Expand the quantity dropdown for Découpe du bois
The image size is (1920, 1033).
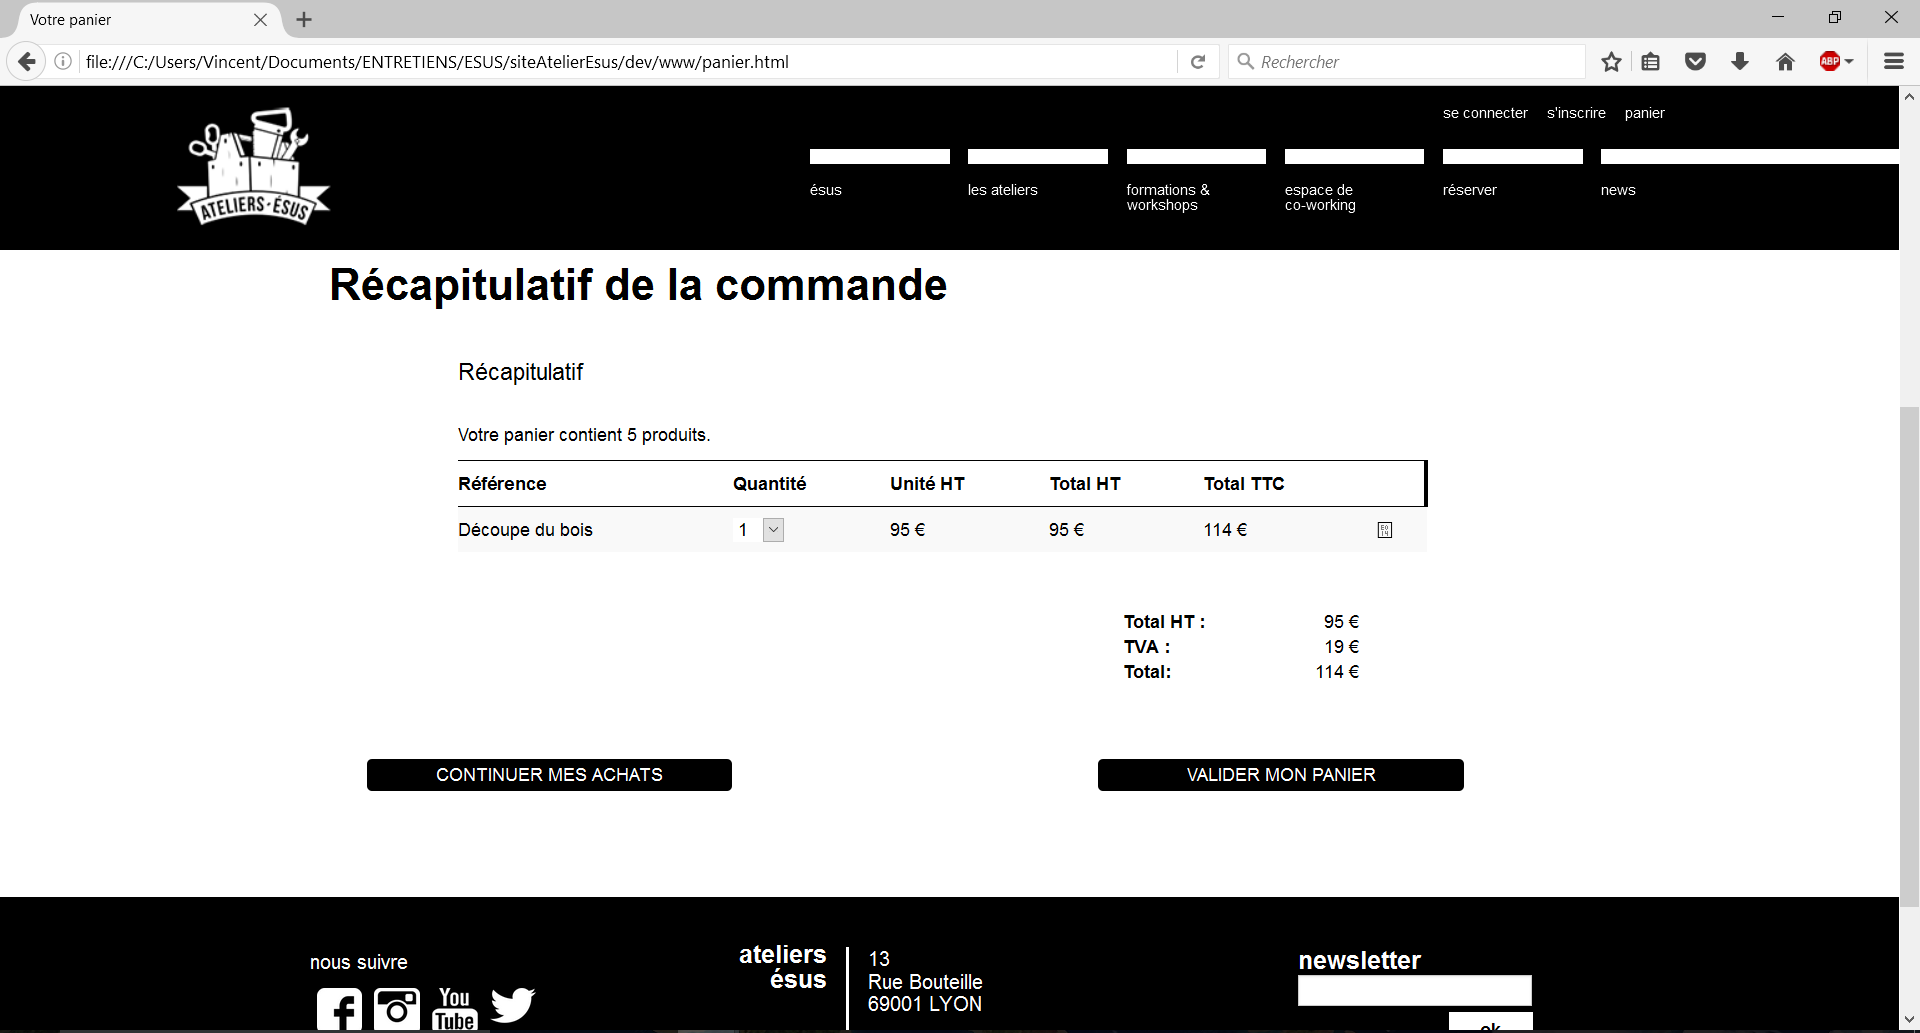click(x=773, y=530)
